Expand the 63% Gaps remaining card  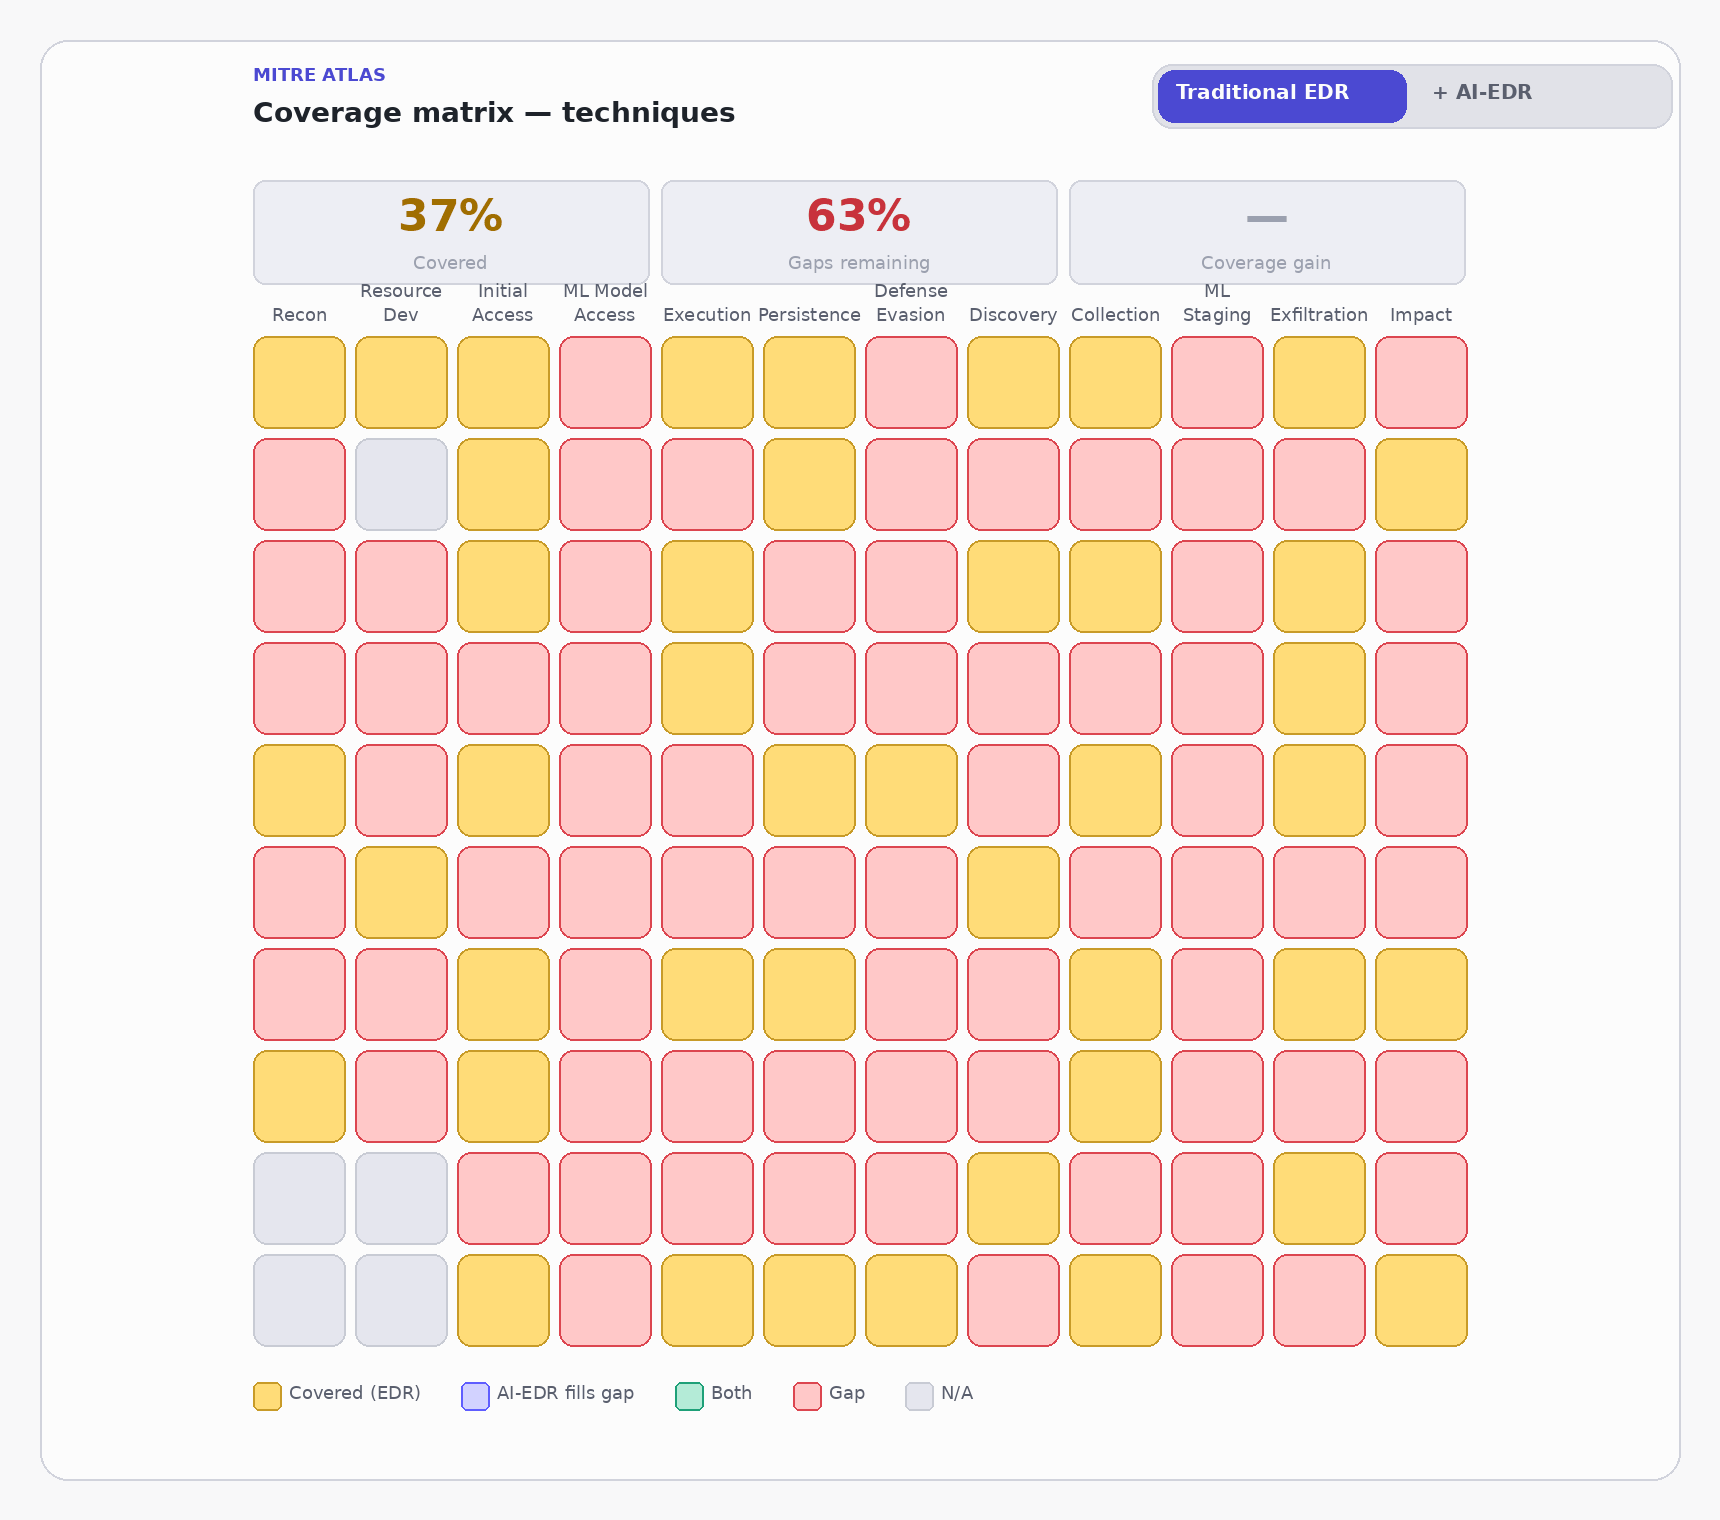859,232
